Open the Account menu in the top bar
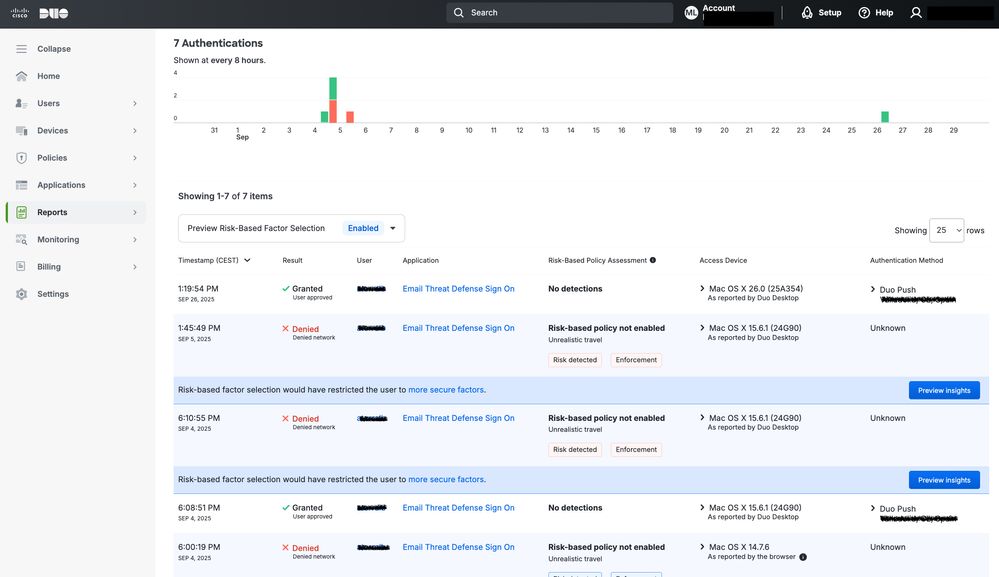 [x=718, y=11]
